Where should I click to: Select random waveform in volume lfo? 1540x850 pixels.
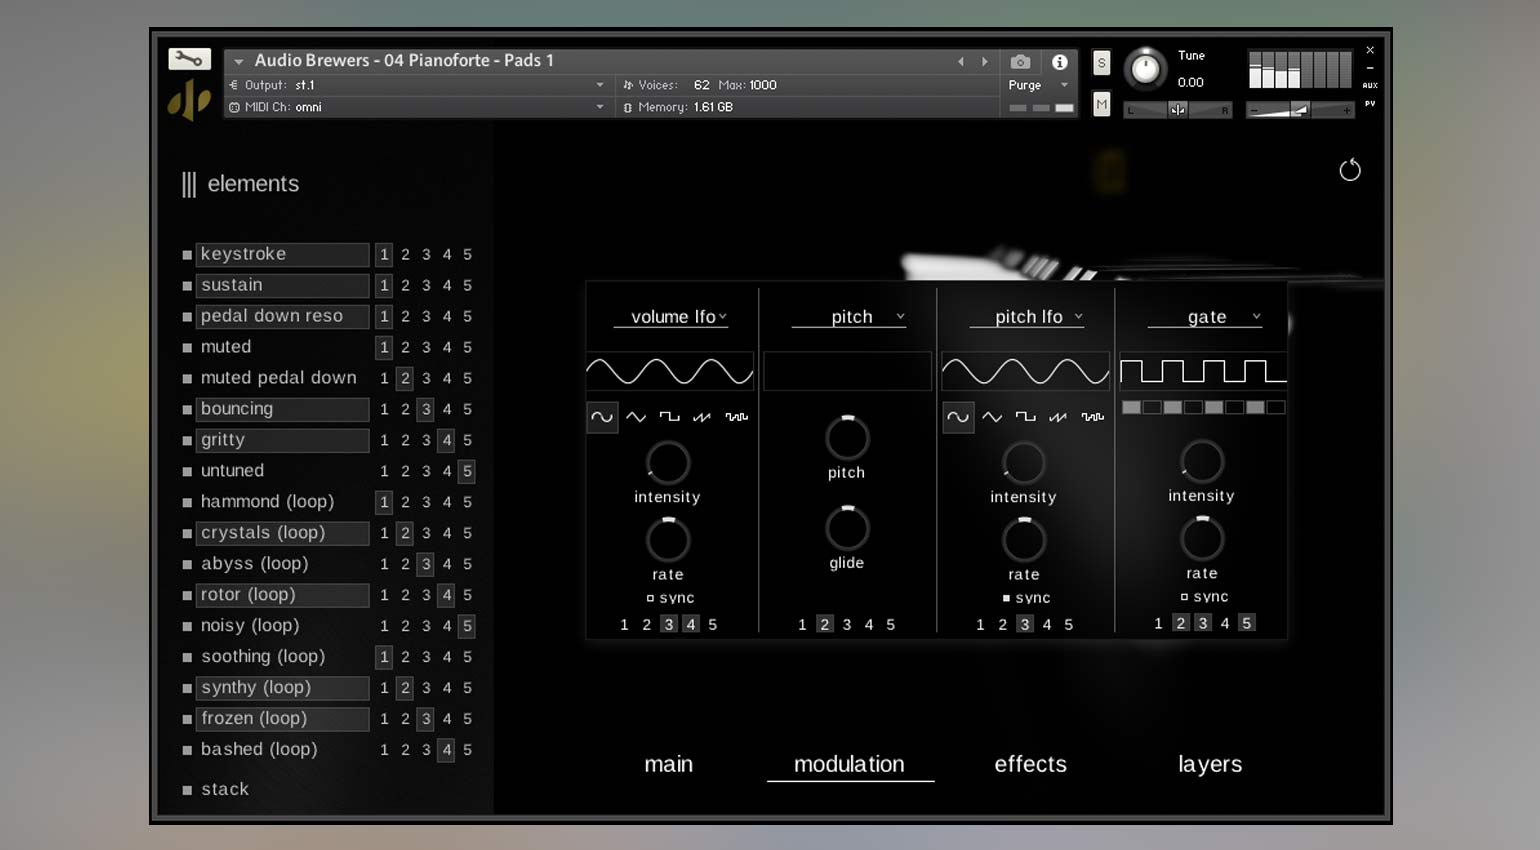737,417
